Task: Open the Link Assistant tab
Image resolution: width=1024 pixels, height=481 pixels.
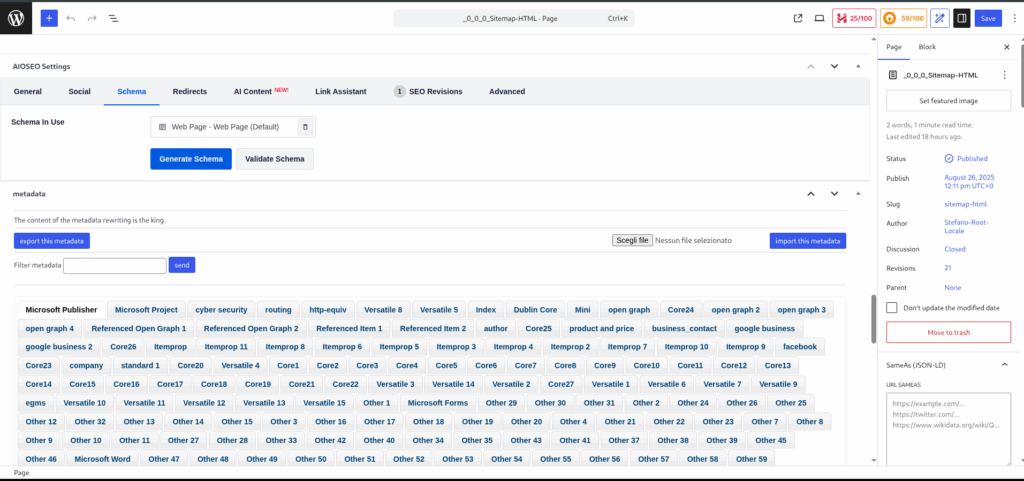Action: 341,91
